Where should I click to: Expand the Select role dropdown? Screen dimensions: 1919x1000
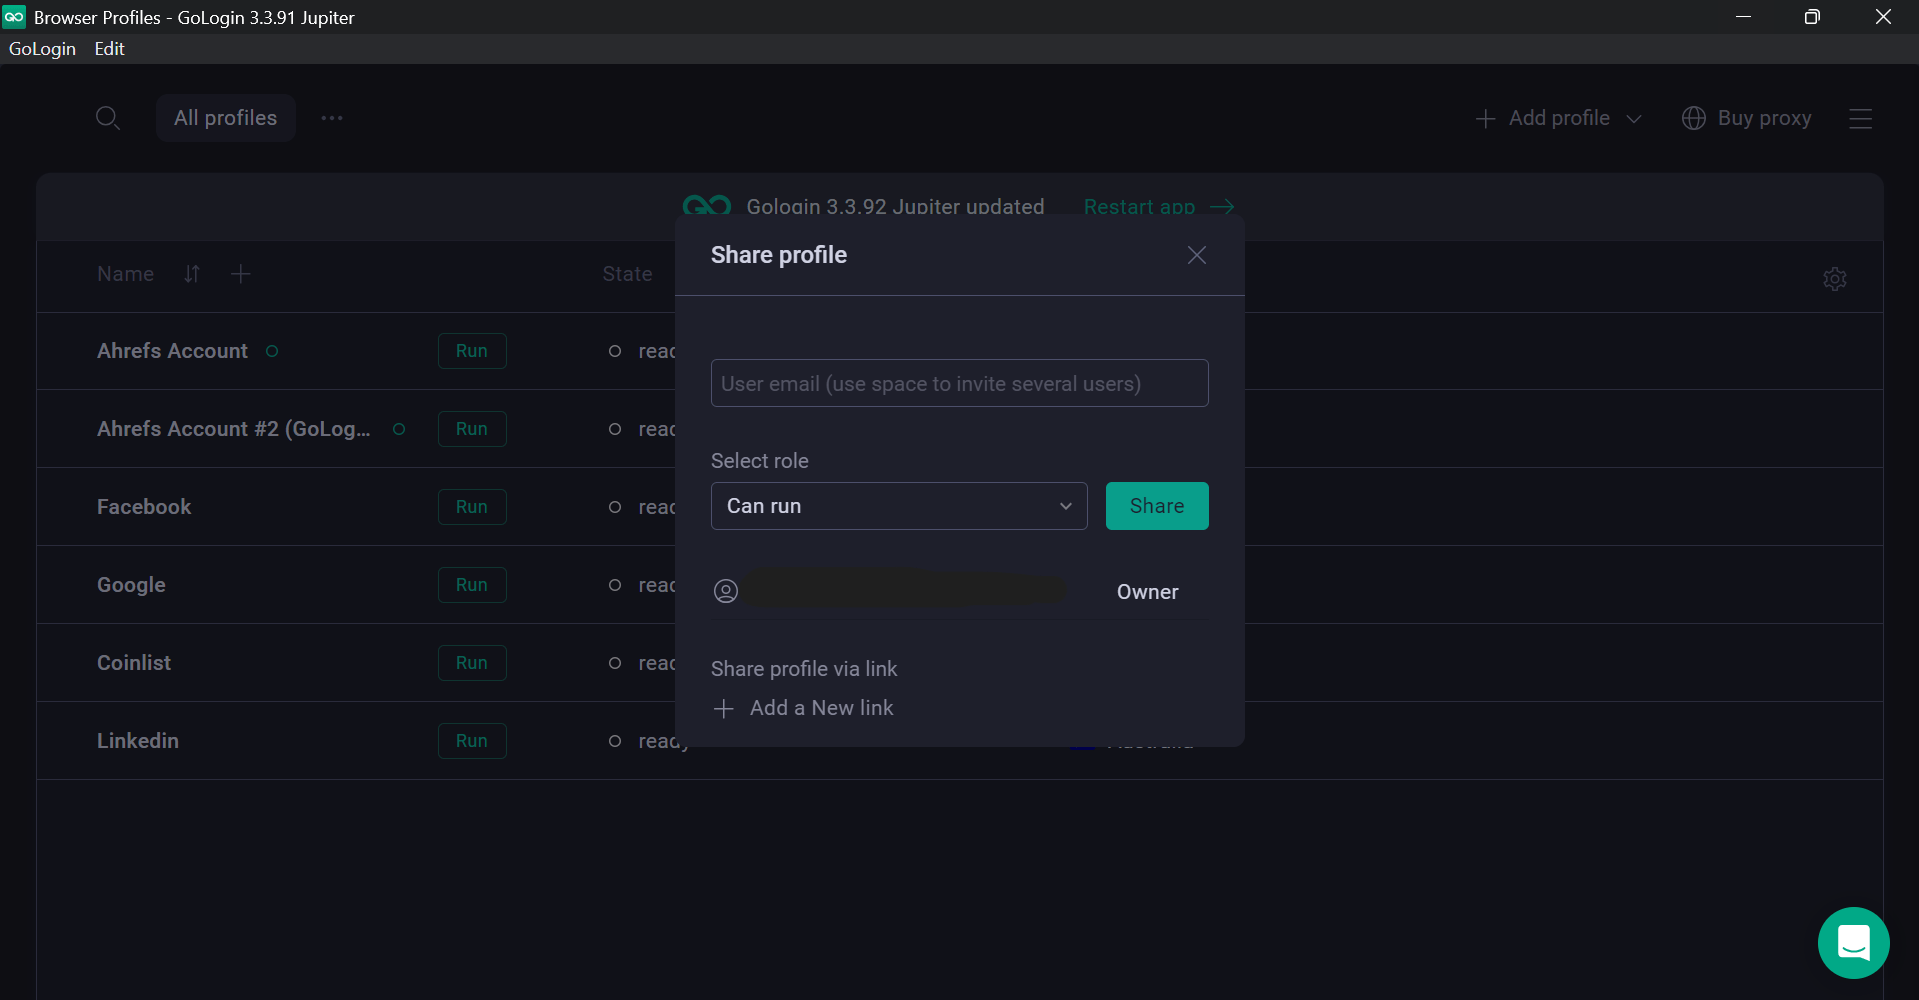pos(899,506)
